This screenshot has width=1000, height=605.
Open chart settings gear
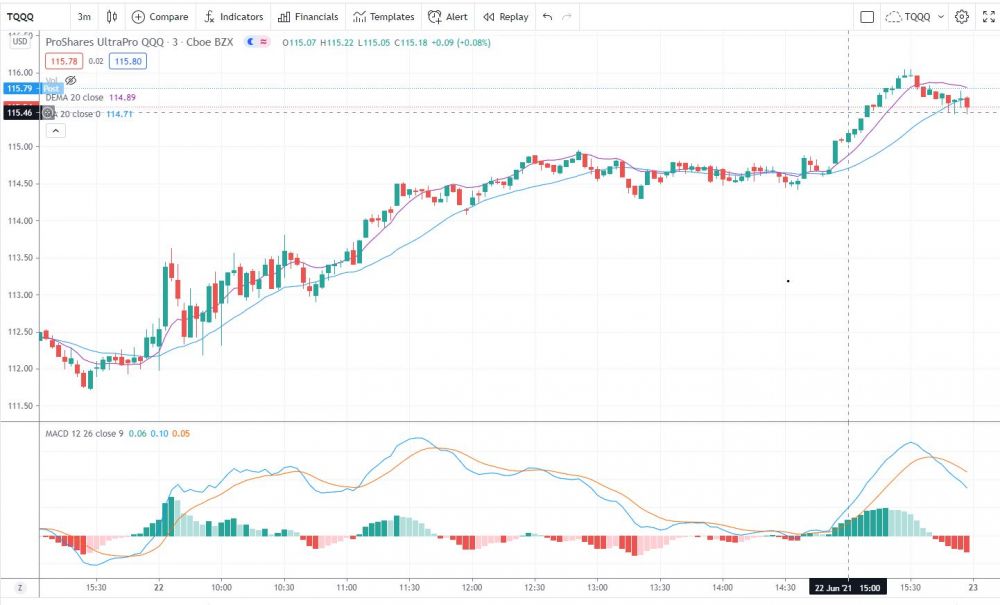pos(962,17)
